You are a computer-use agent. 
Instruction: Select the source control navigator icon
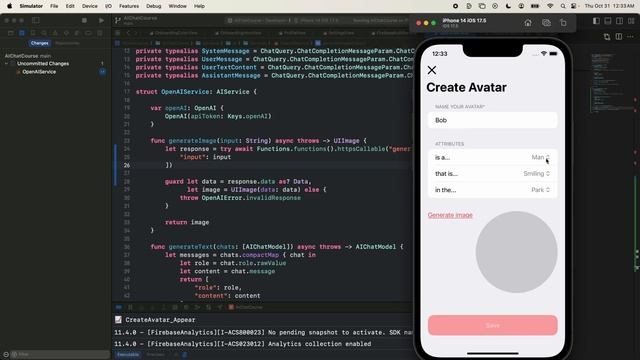[22, 33]
